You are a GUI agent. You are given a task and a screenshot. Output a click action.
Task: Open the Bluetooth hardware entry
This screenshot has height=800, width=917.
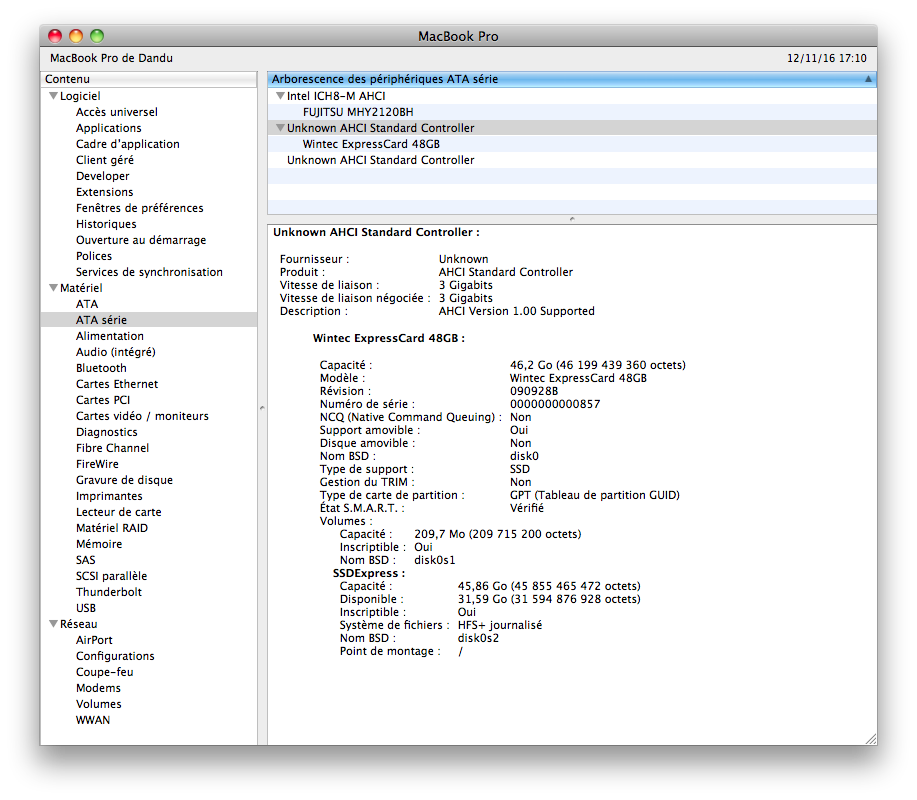101,368
